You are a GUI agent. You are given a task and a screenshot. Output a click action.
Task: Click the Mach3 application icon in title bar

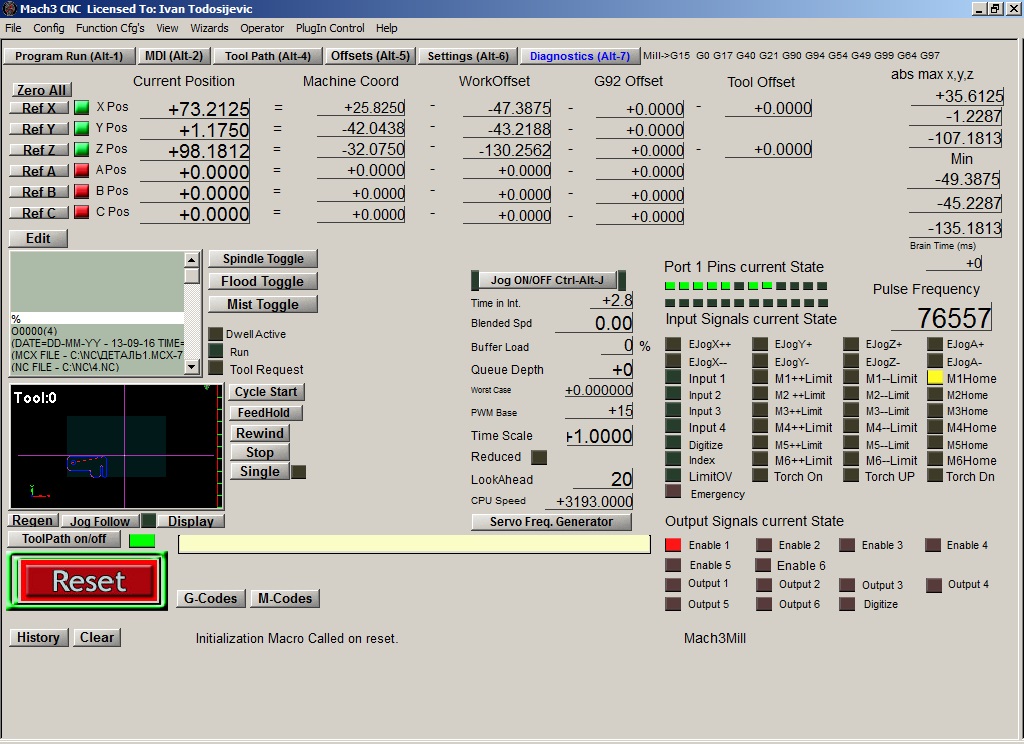pyautogui.click(x=9, y=8)
